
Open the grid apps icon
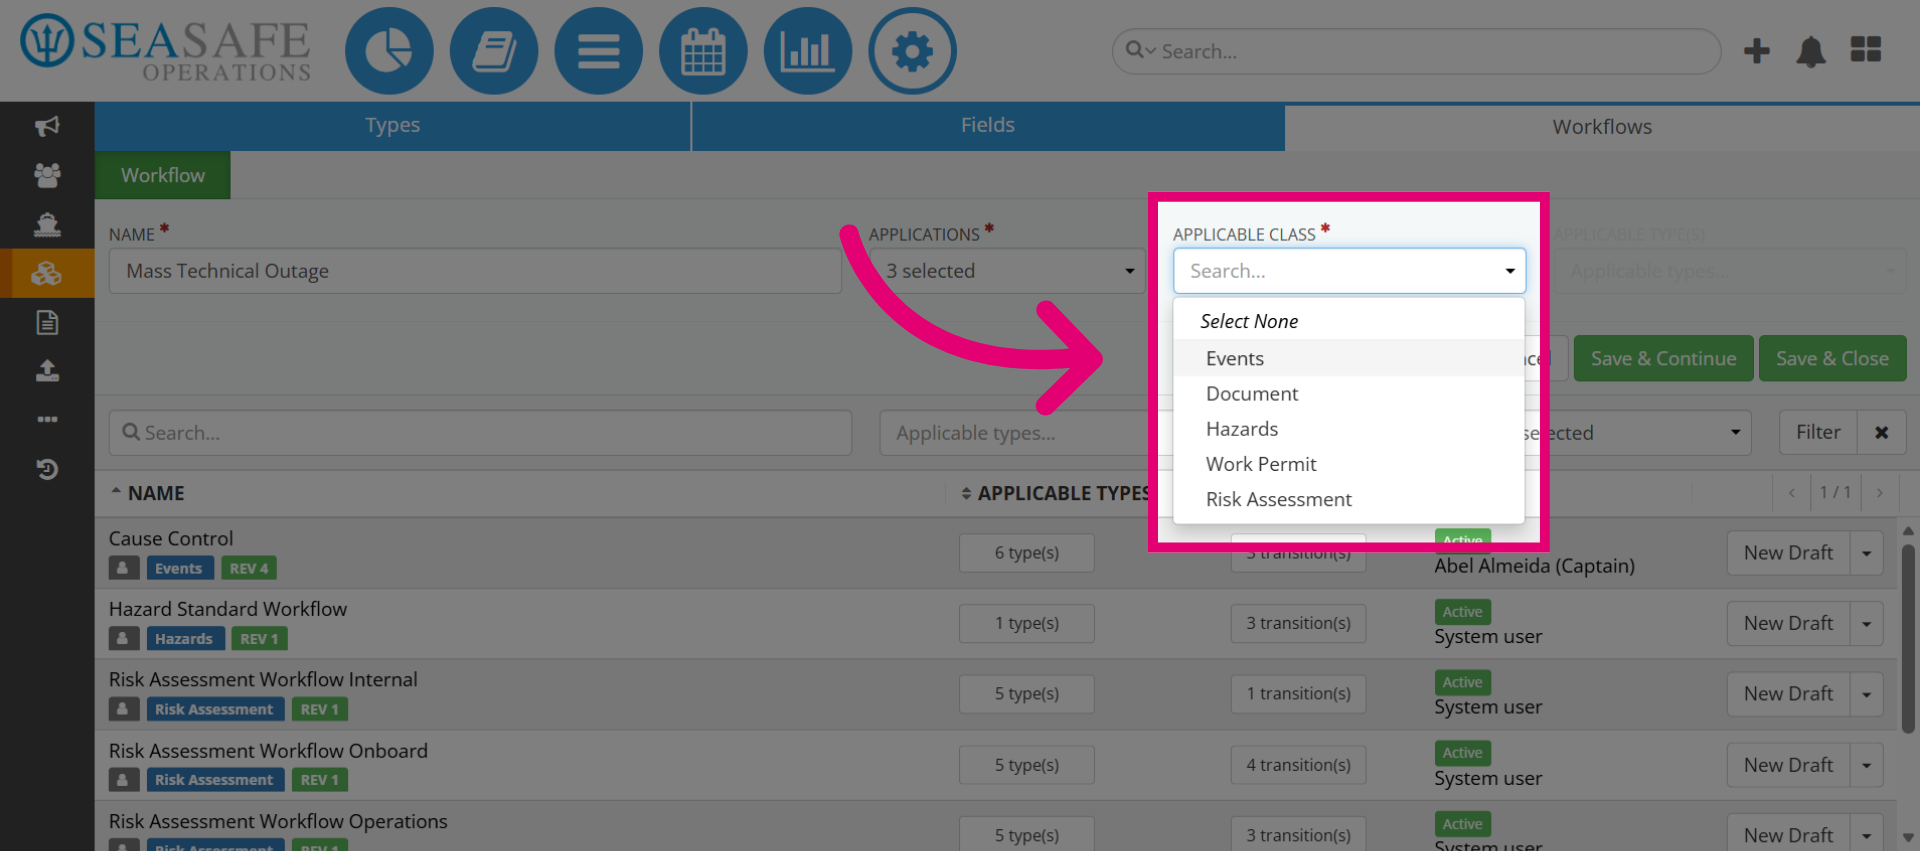(1866, 49)
